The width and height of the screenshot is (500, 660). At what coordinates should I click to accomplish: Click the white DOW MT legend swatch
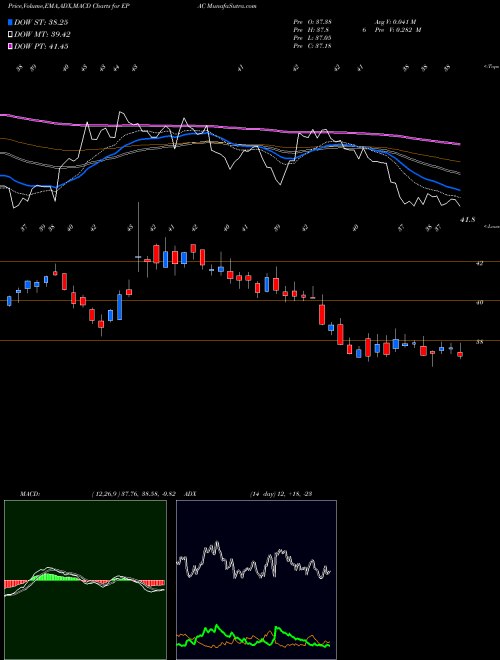pos(11,35)
